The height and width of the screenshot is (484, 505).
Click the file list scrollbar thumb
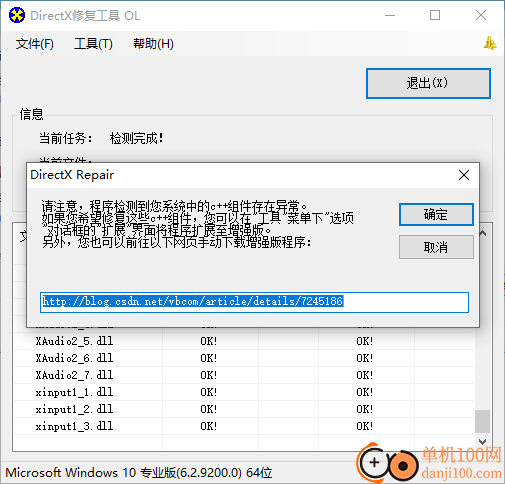coord(482,421)
